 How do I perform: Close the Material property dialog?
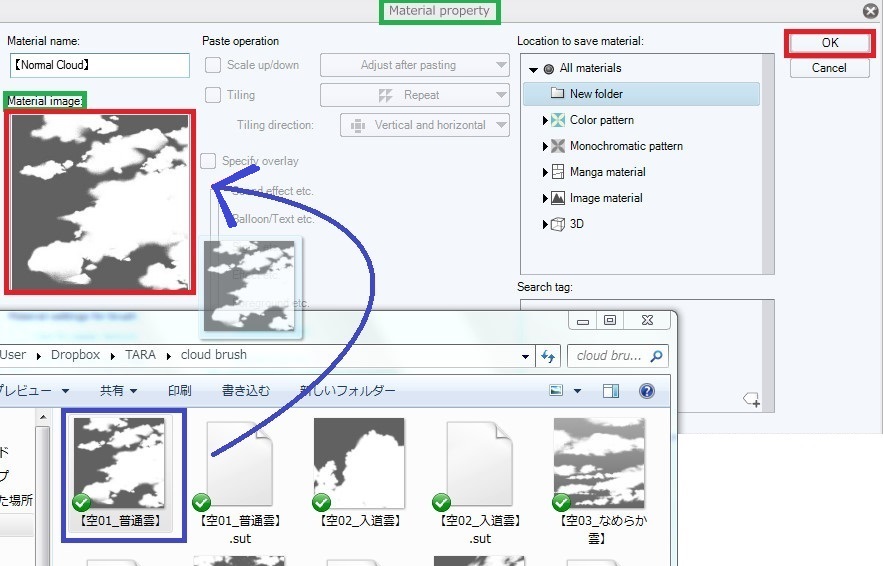pyautogui.click(x=871, y=11)
